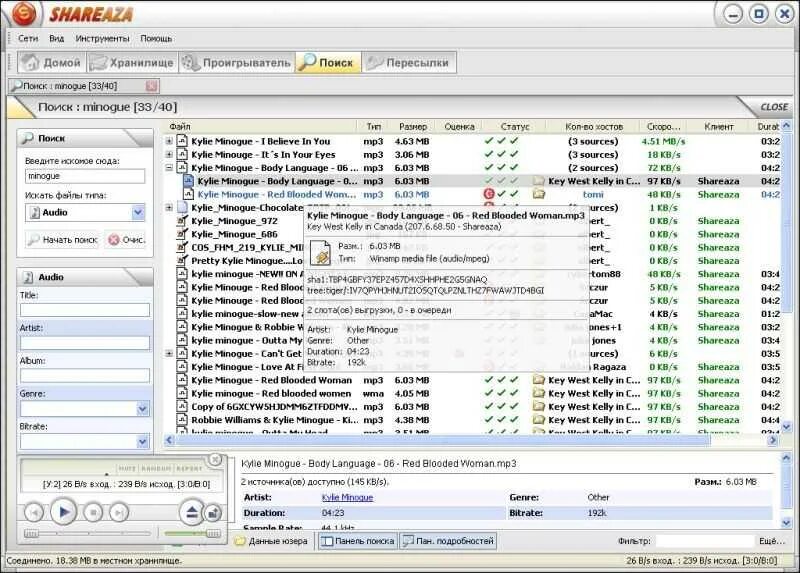This screenshot has width=800, height=573.
Task: Switch to the Хранилище tab
Action: coord(132,63)
